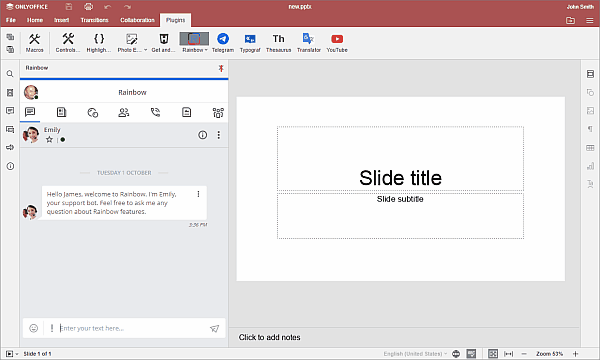Click the emoji smiley icon

[x=34, y=328]
